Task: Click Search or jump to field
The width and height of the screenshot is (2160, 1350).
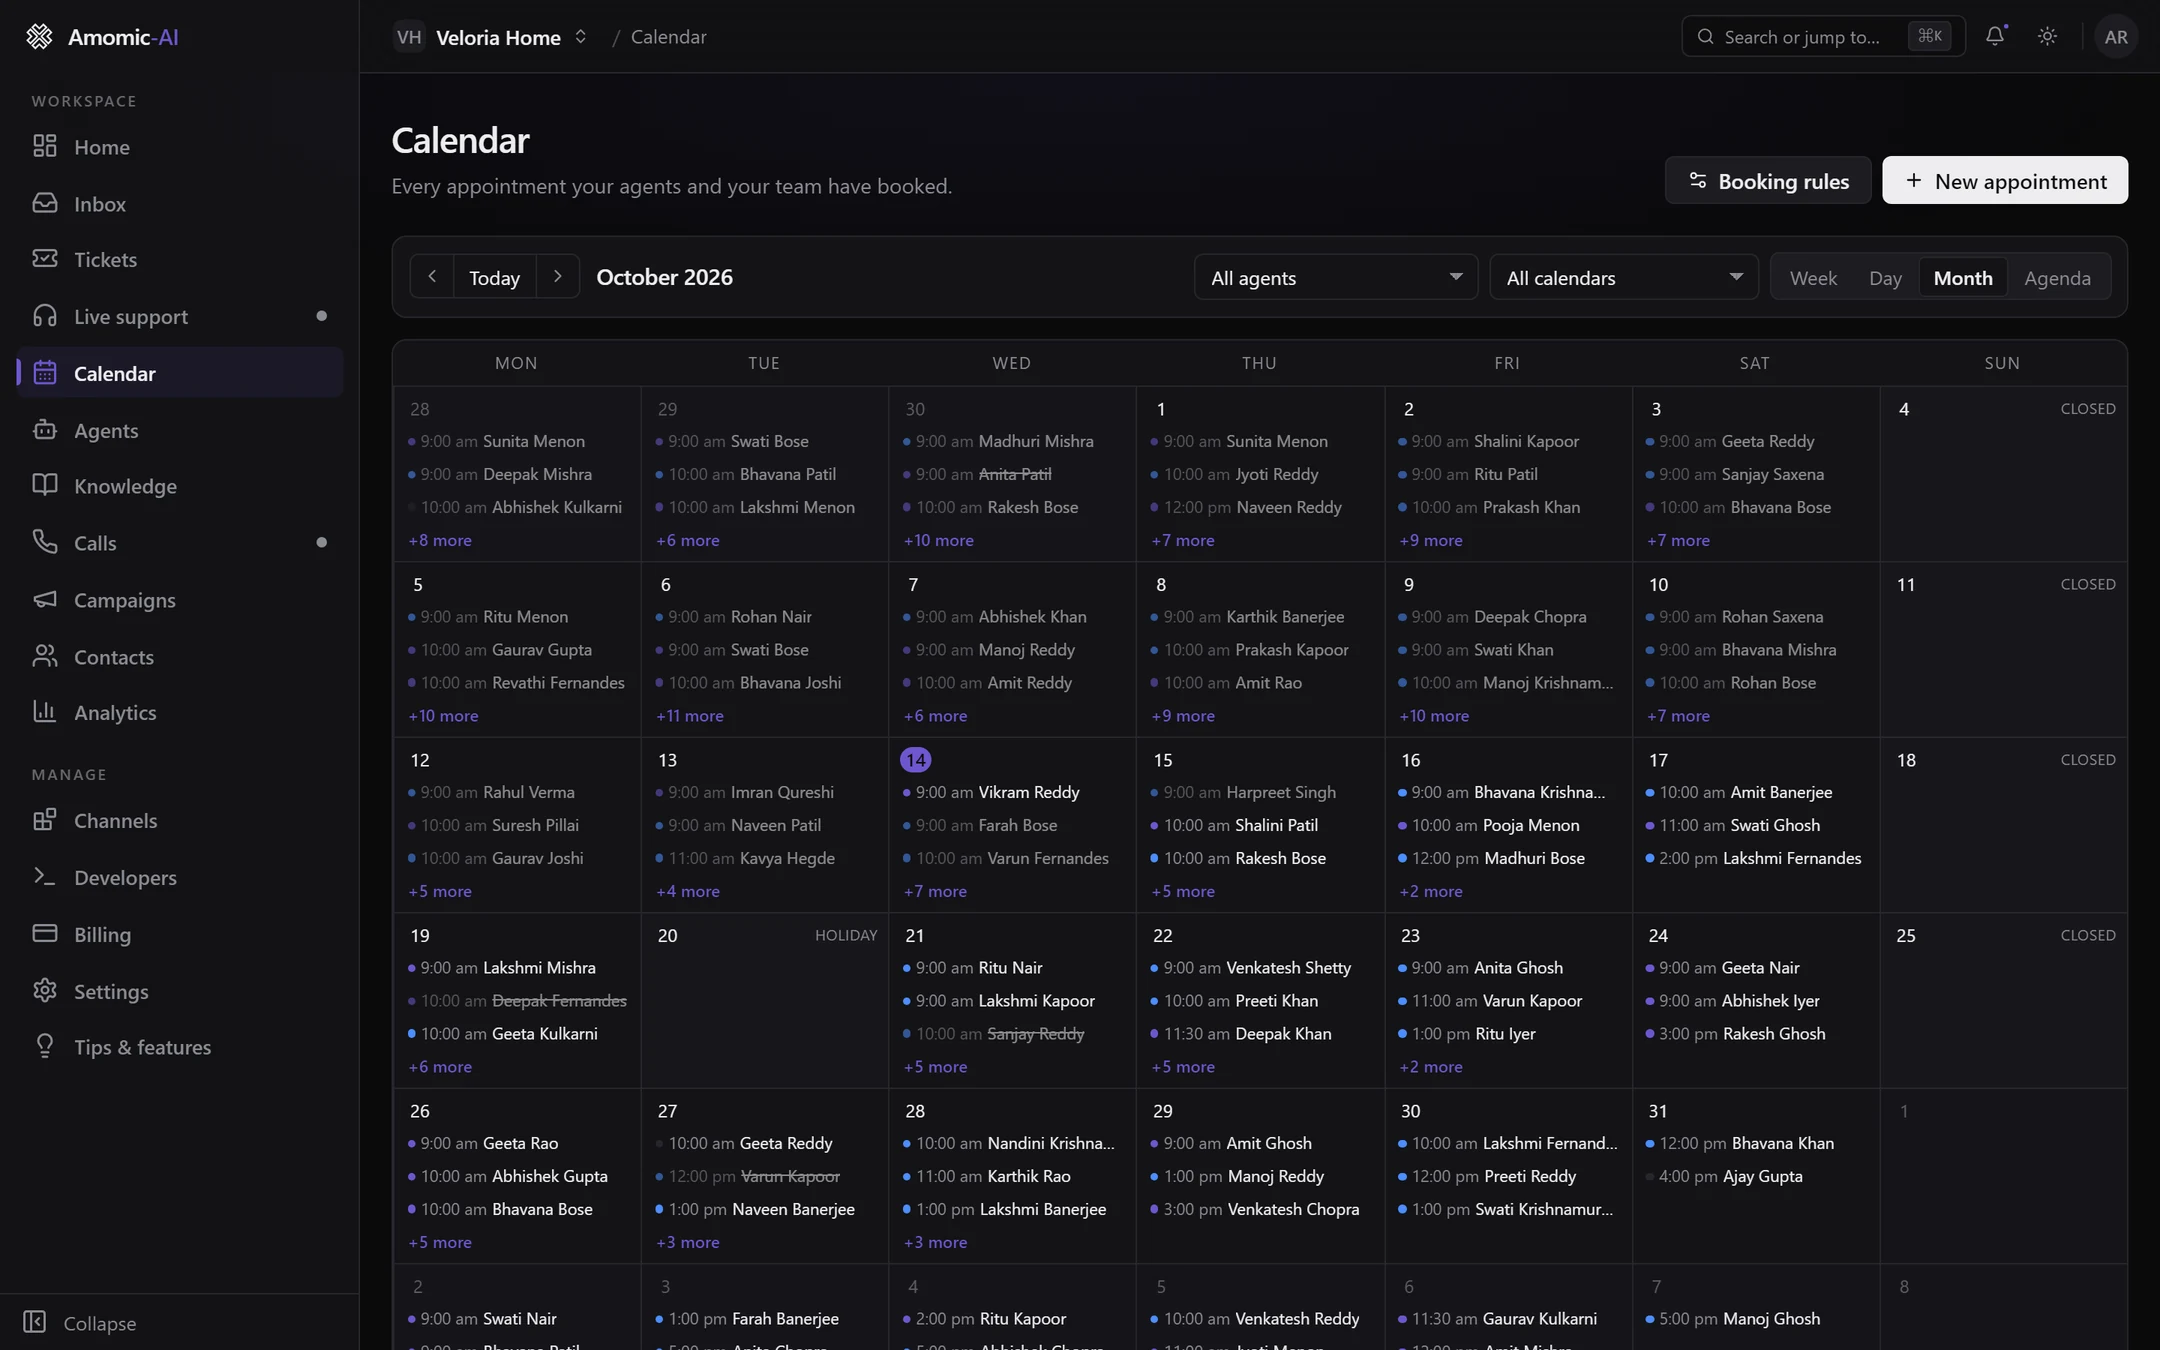Action: click(1823, 37)
